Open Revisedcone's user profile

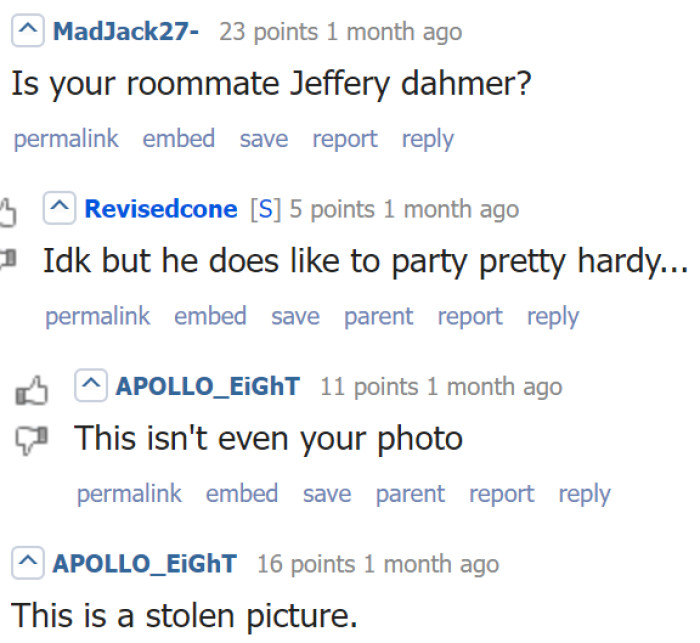pyautogui.click(x=162, y=209)
